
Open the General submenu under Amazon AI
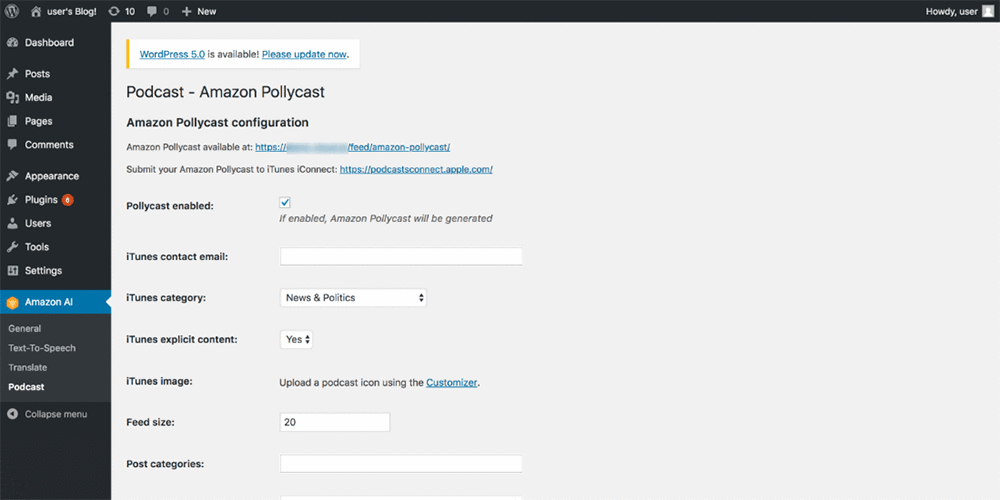(x=25, y=328)
